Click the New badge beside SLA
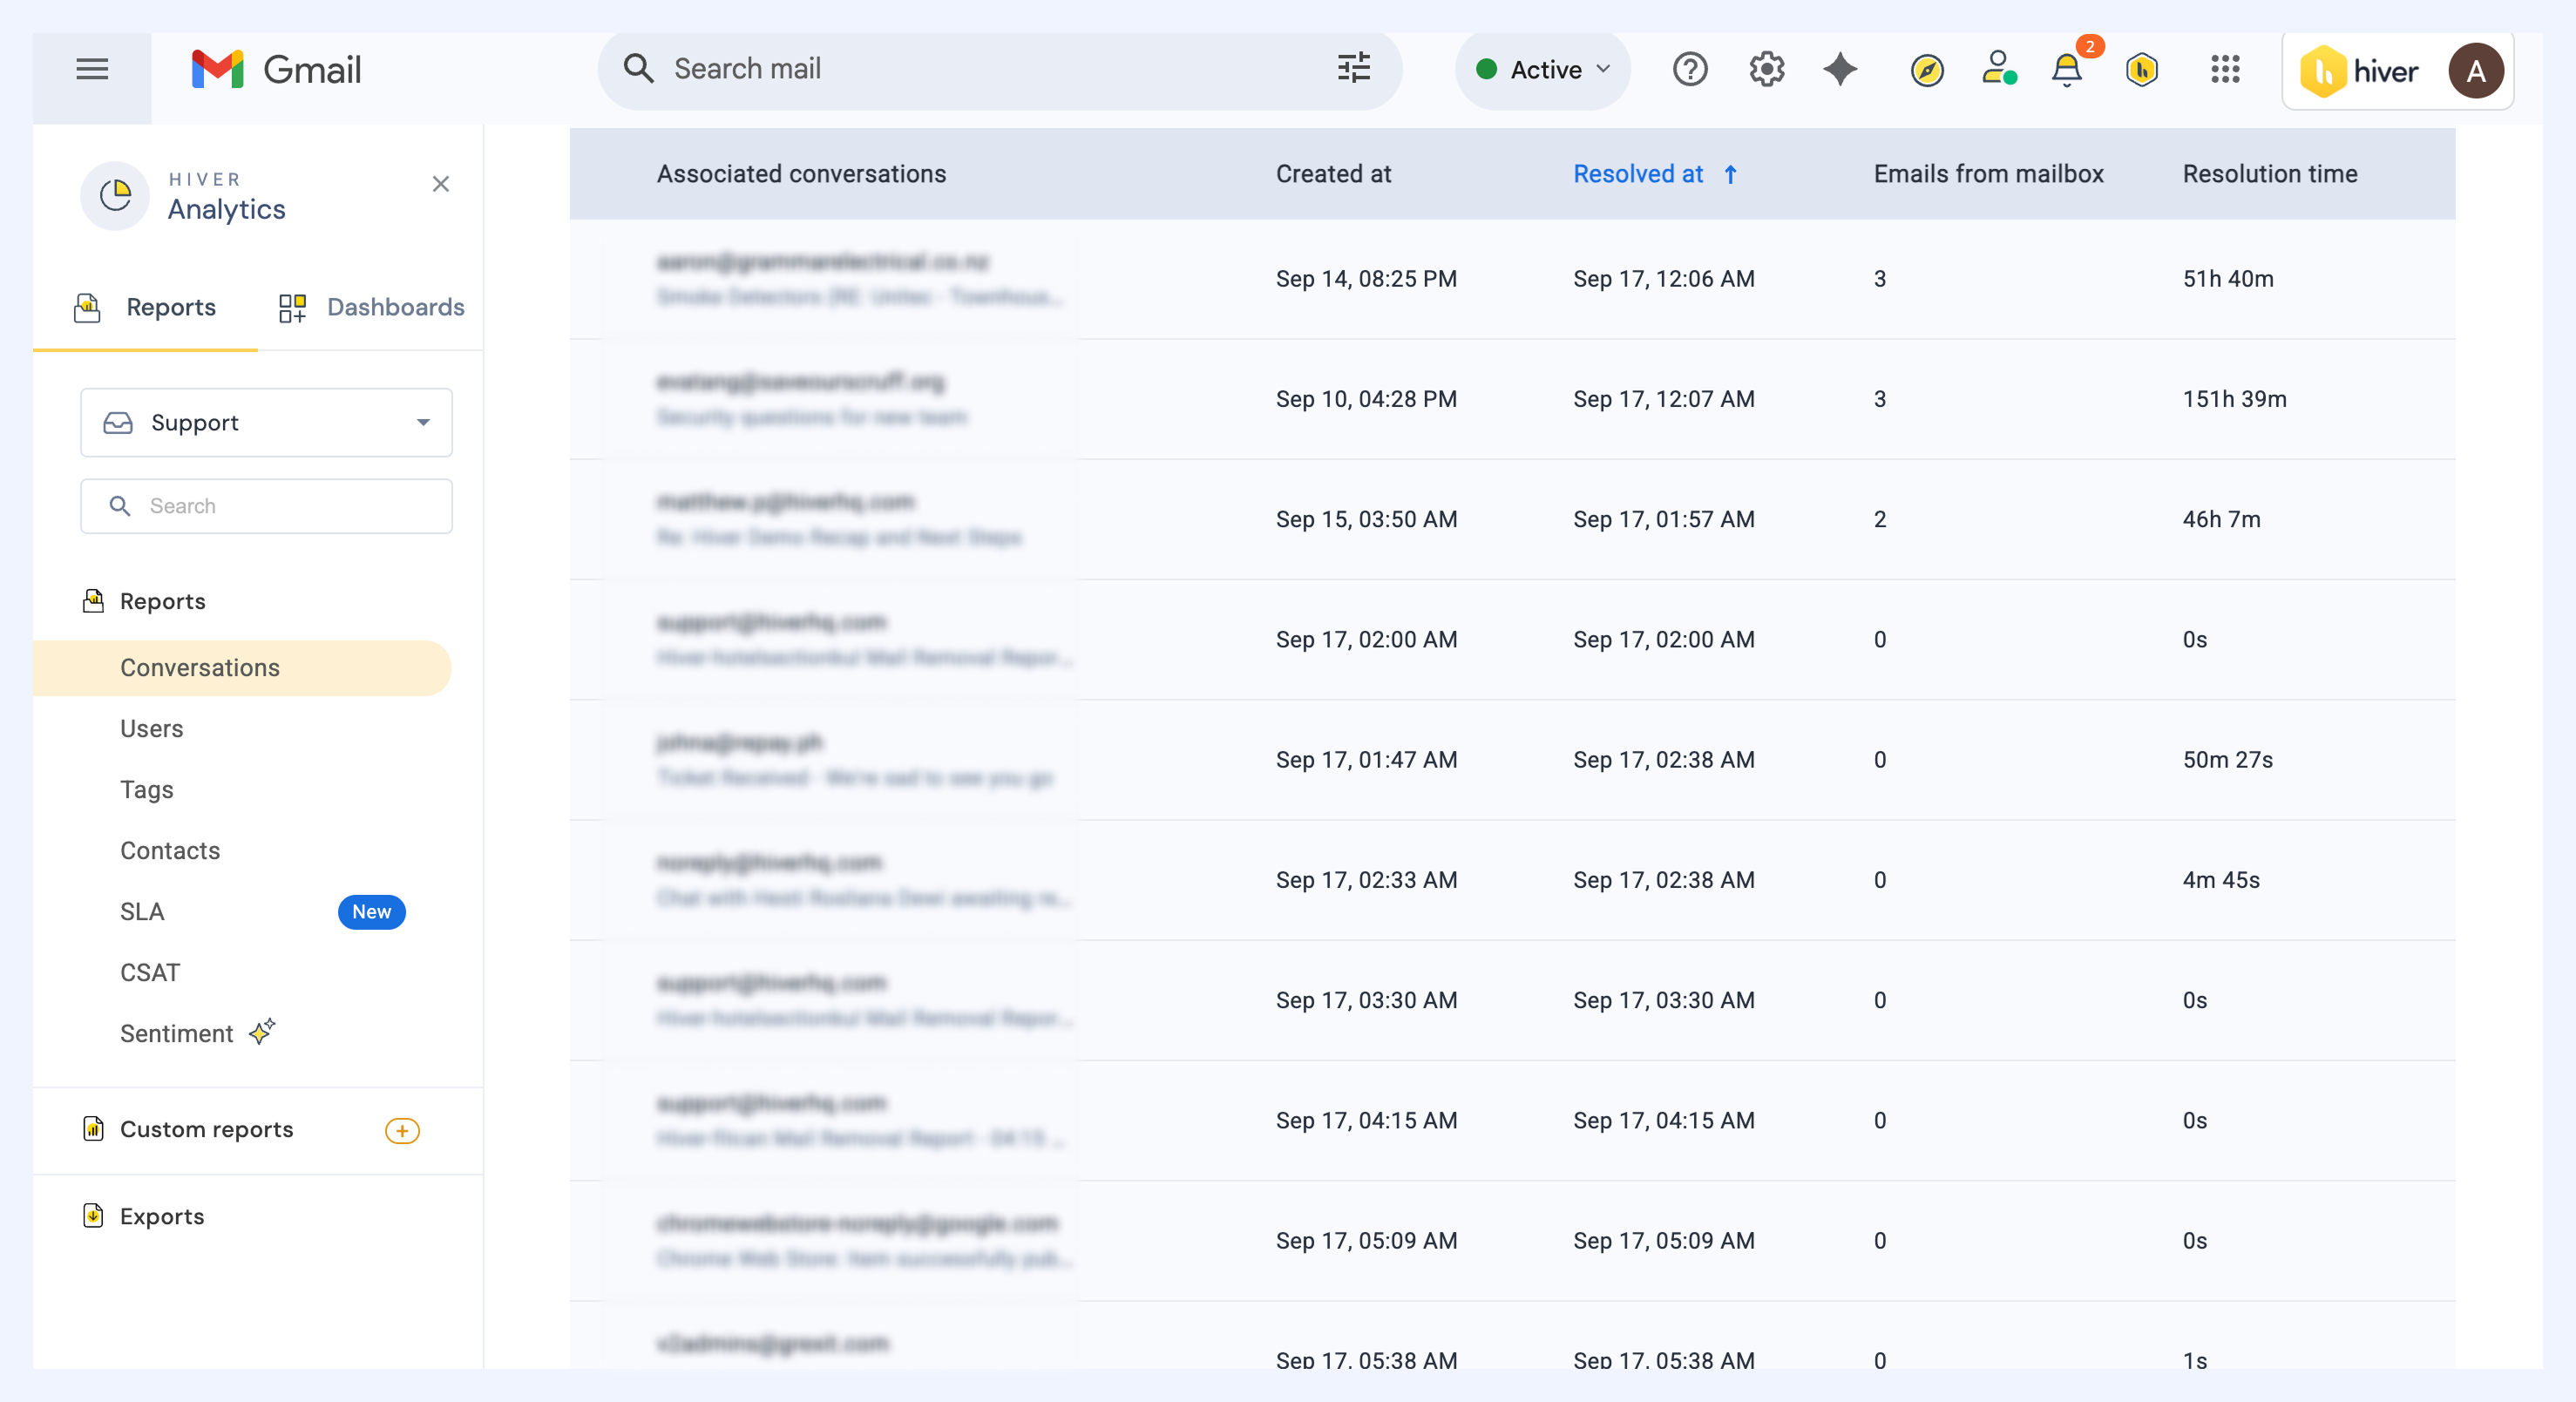The image size is (2576, 1402). 371,911
